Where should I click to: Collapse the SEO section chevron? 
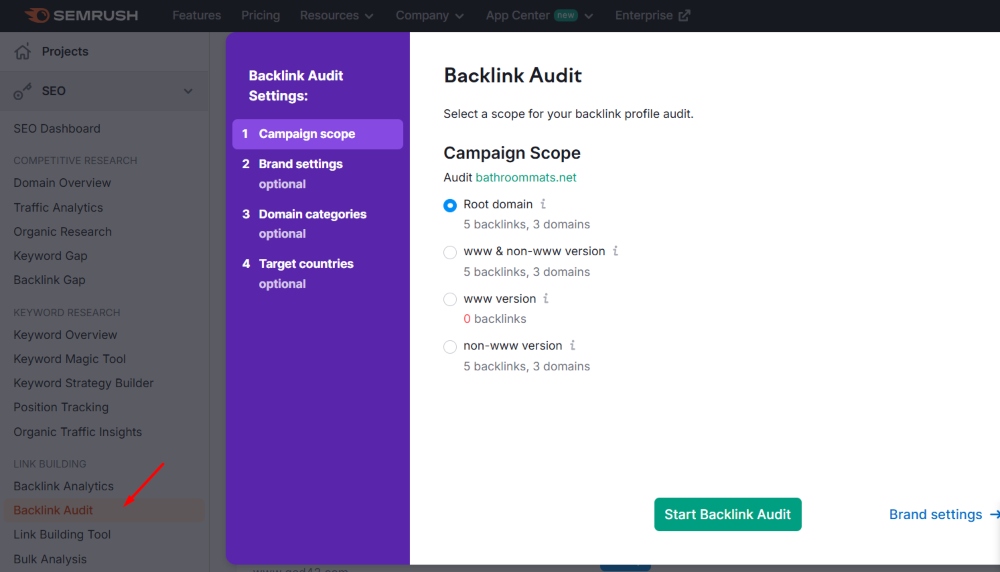click(x=188, y=91)
